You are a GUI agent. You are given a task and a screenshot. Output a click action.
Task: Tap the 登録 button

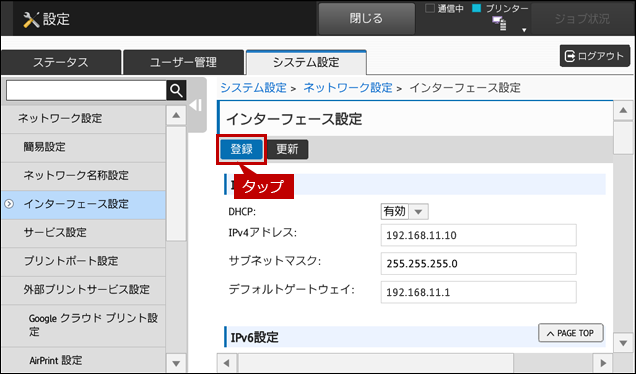pos(241,149)
